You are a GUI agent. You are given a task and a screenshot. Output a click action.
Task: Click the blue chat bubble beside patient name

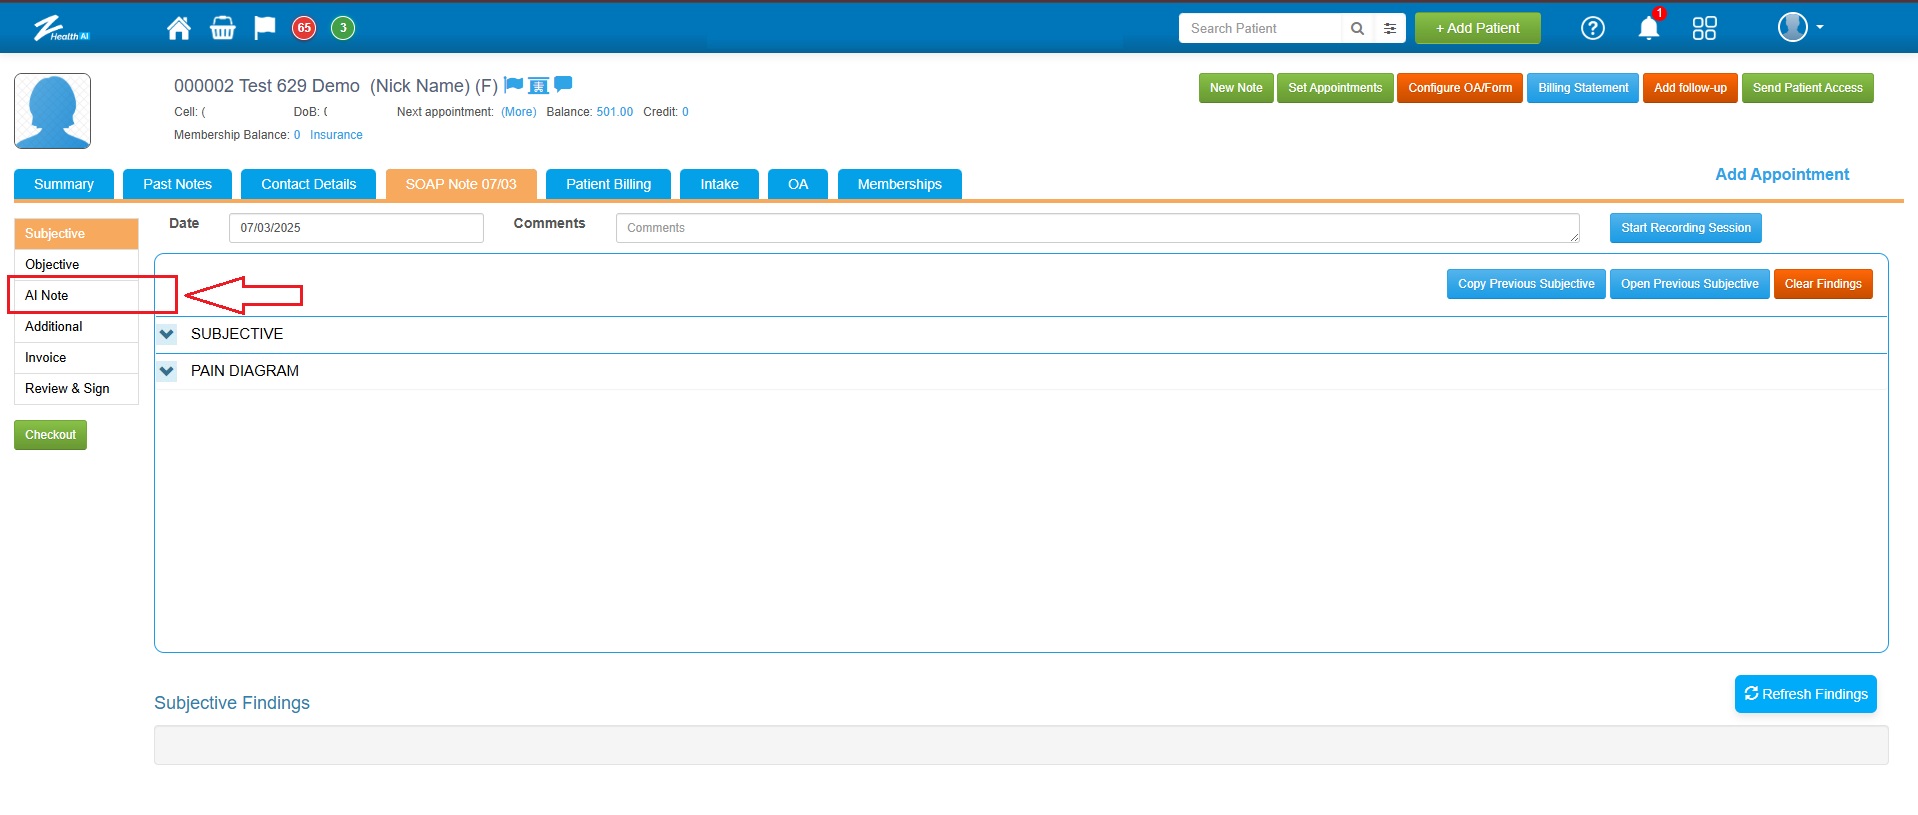point(563,85)
